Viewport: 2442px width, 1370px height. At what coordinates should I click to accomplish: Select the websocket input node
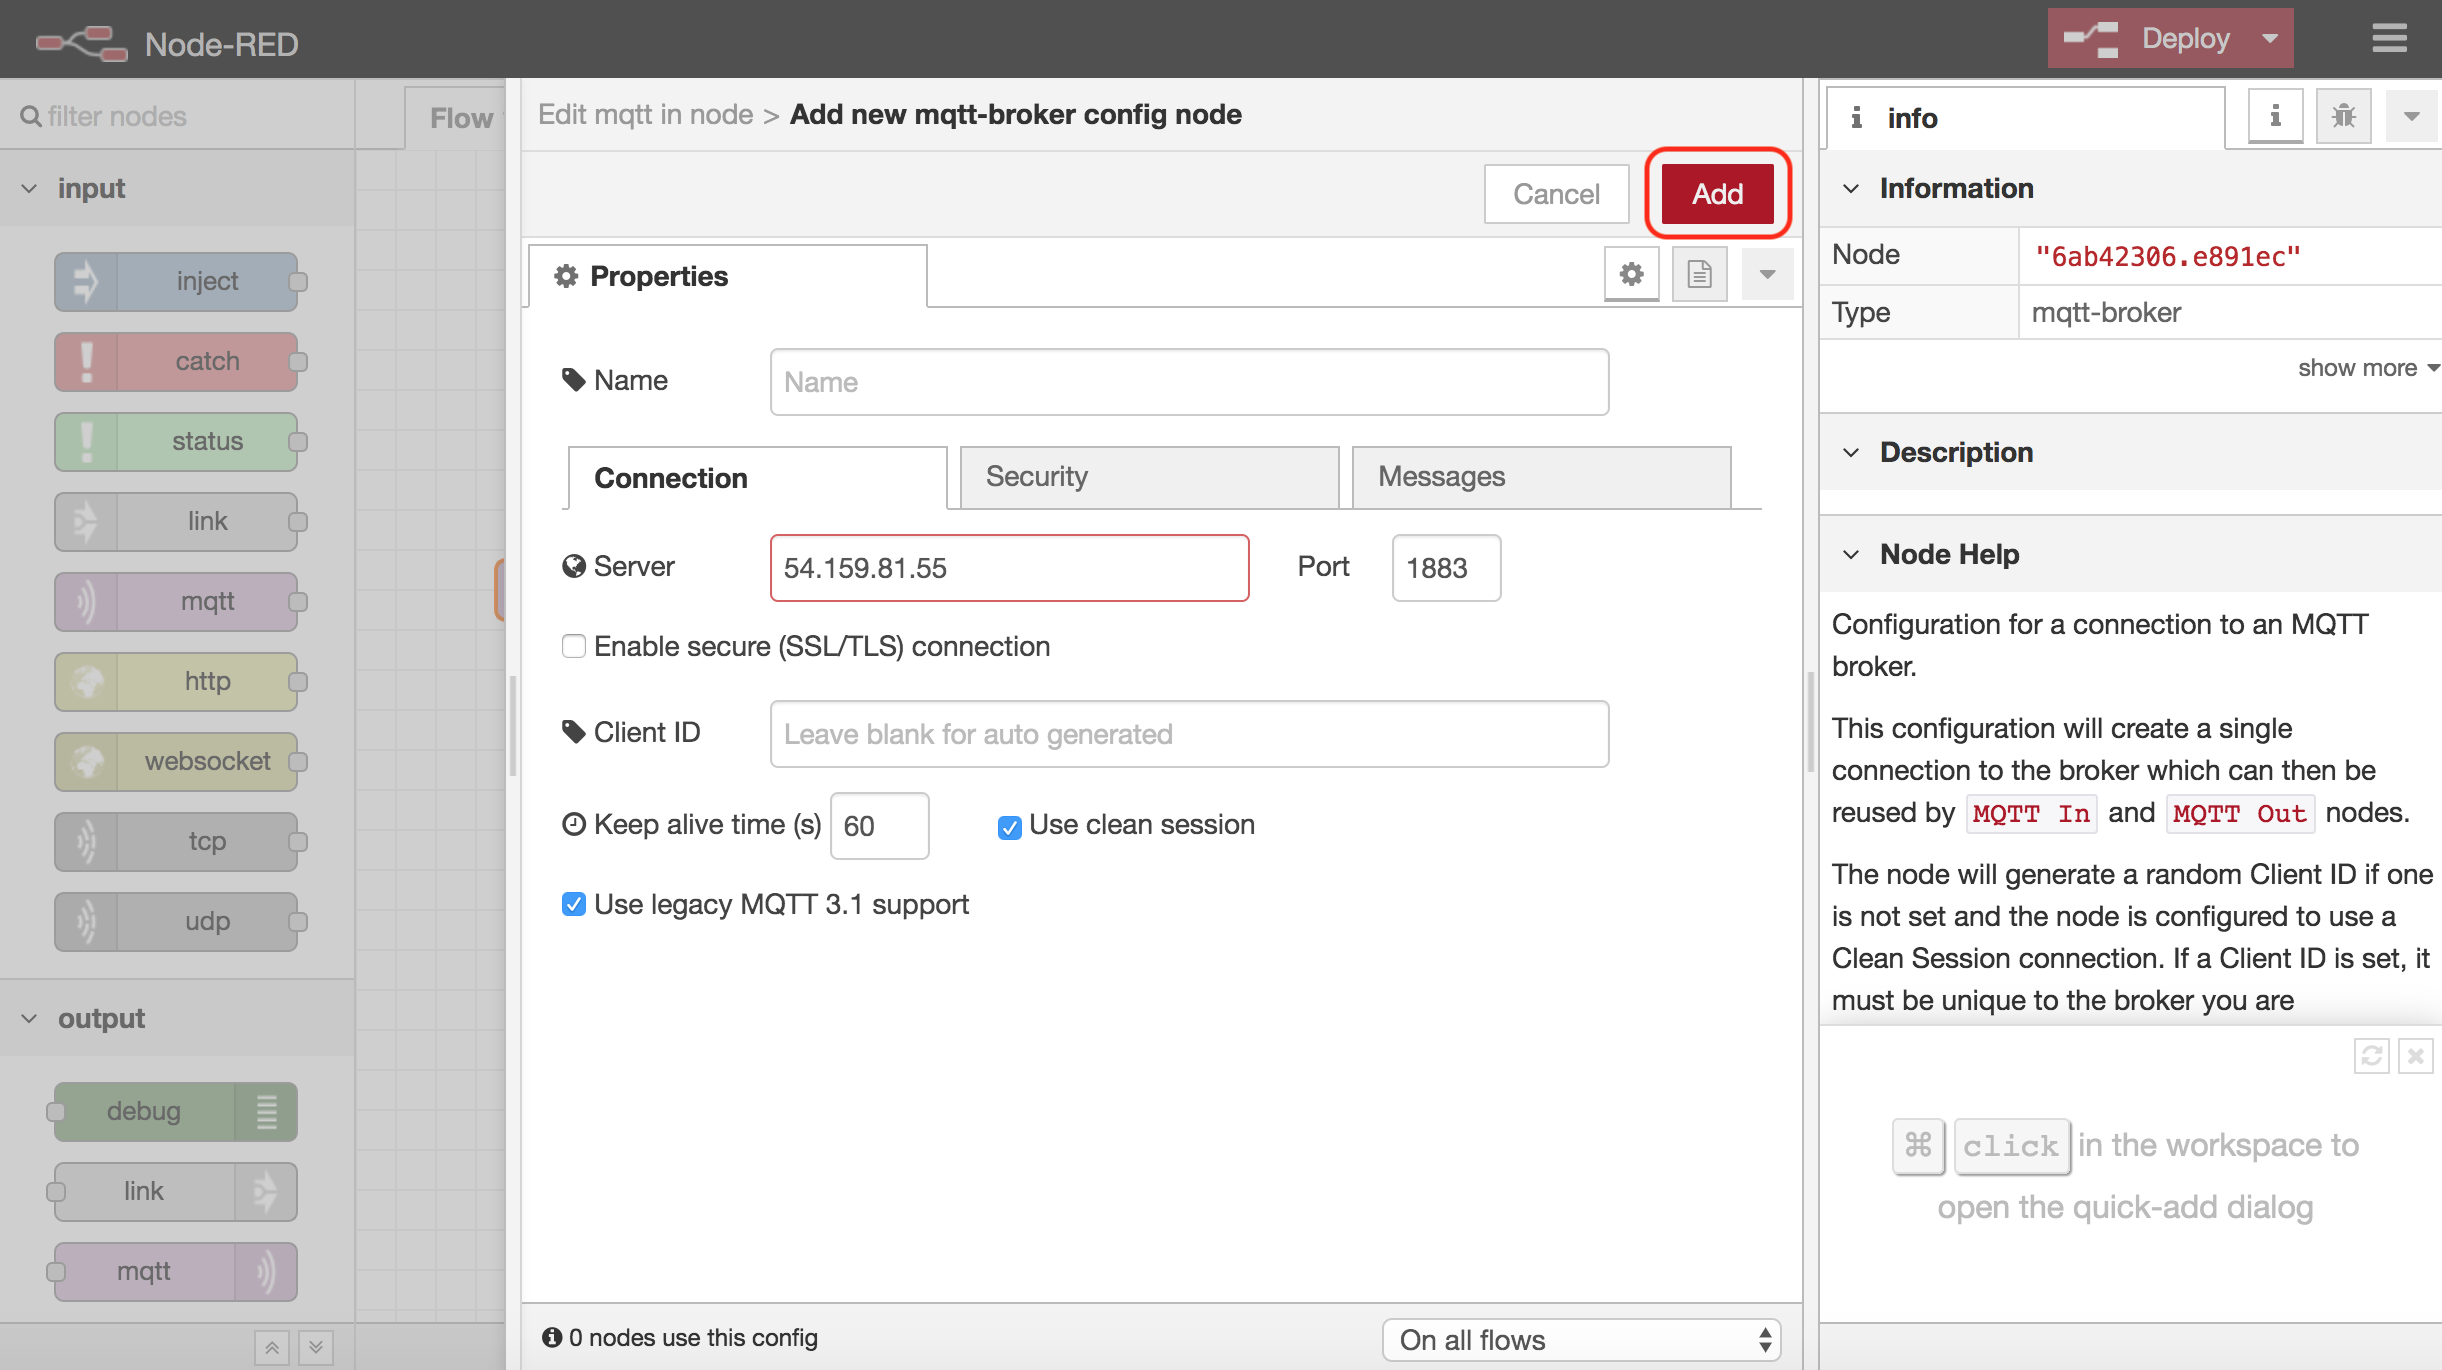(177, 761)
